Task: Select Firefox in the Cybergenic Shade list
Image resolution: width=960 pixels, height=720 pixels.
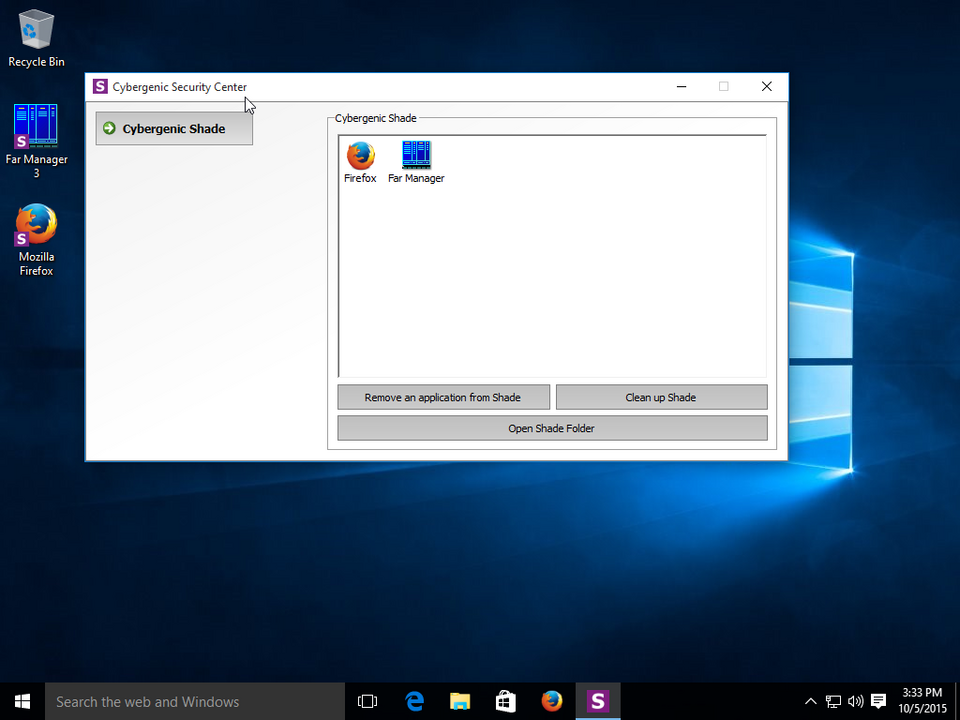Action: click(x=360, y=162)
